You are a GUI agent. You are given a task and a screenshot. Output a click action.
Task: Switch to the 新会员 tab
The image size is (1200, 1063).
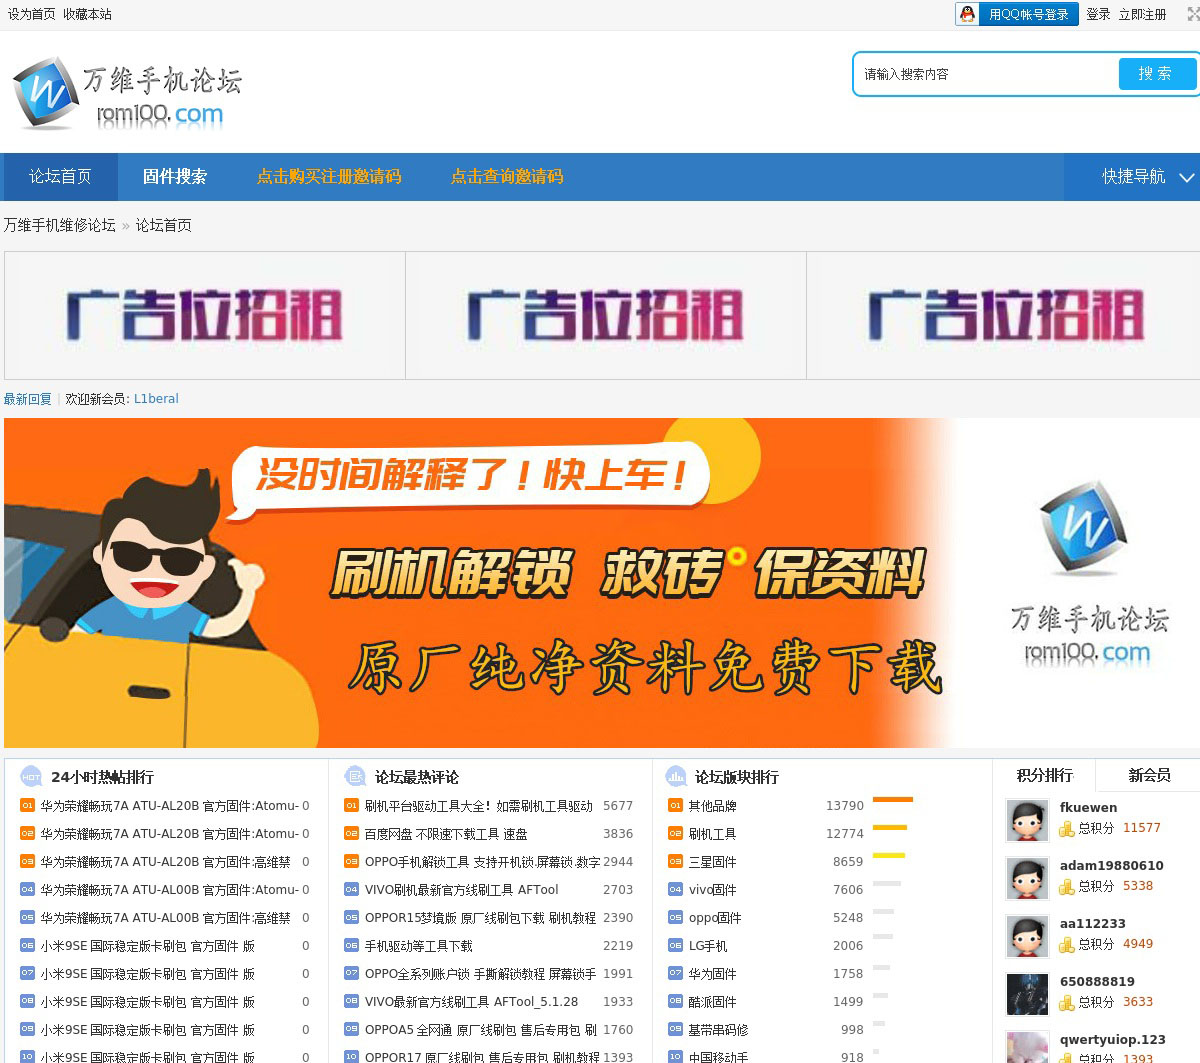1149,775
